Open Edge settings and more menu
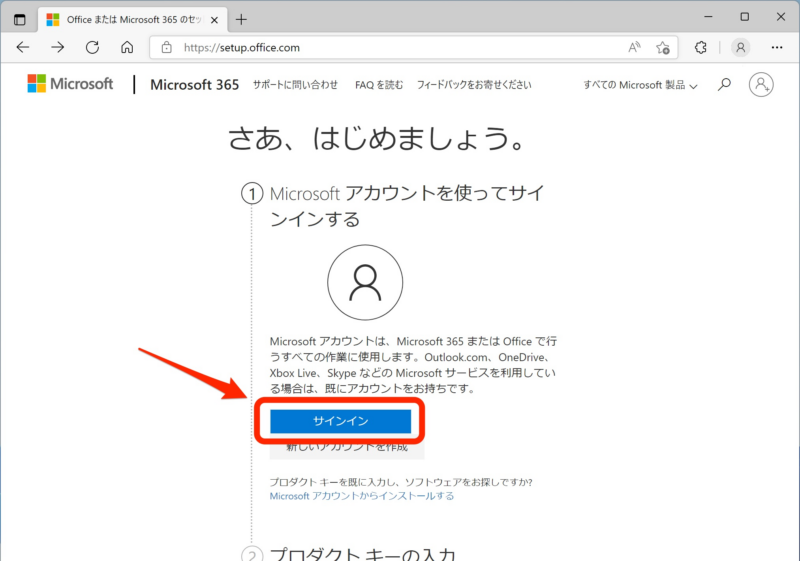Screen dimensions: 800x561 [777, 47]
